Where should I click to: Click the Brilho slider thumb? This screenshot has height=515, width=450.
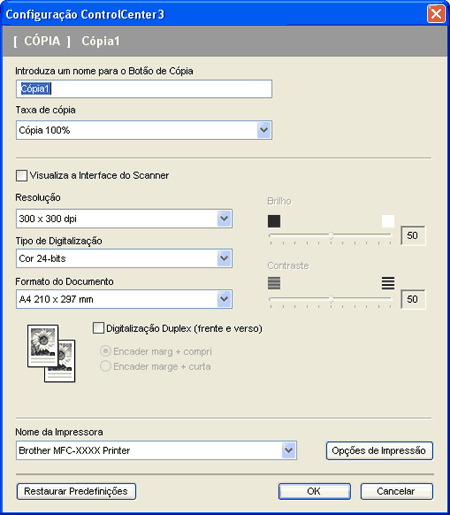(x=331, y=236)
